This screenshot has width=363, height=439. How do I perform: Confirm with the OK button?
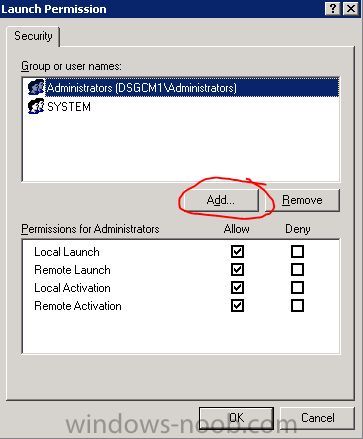(x=236, y=418)
